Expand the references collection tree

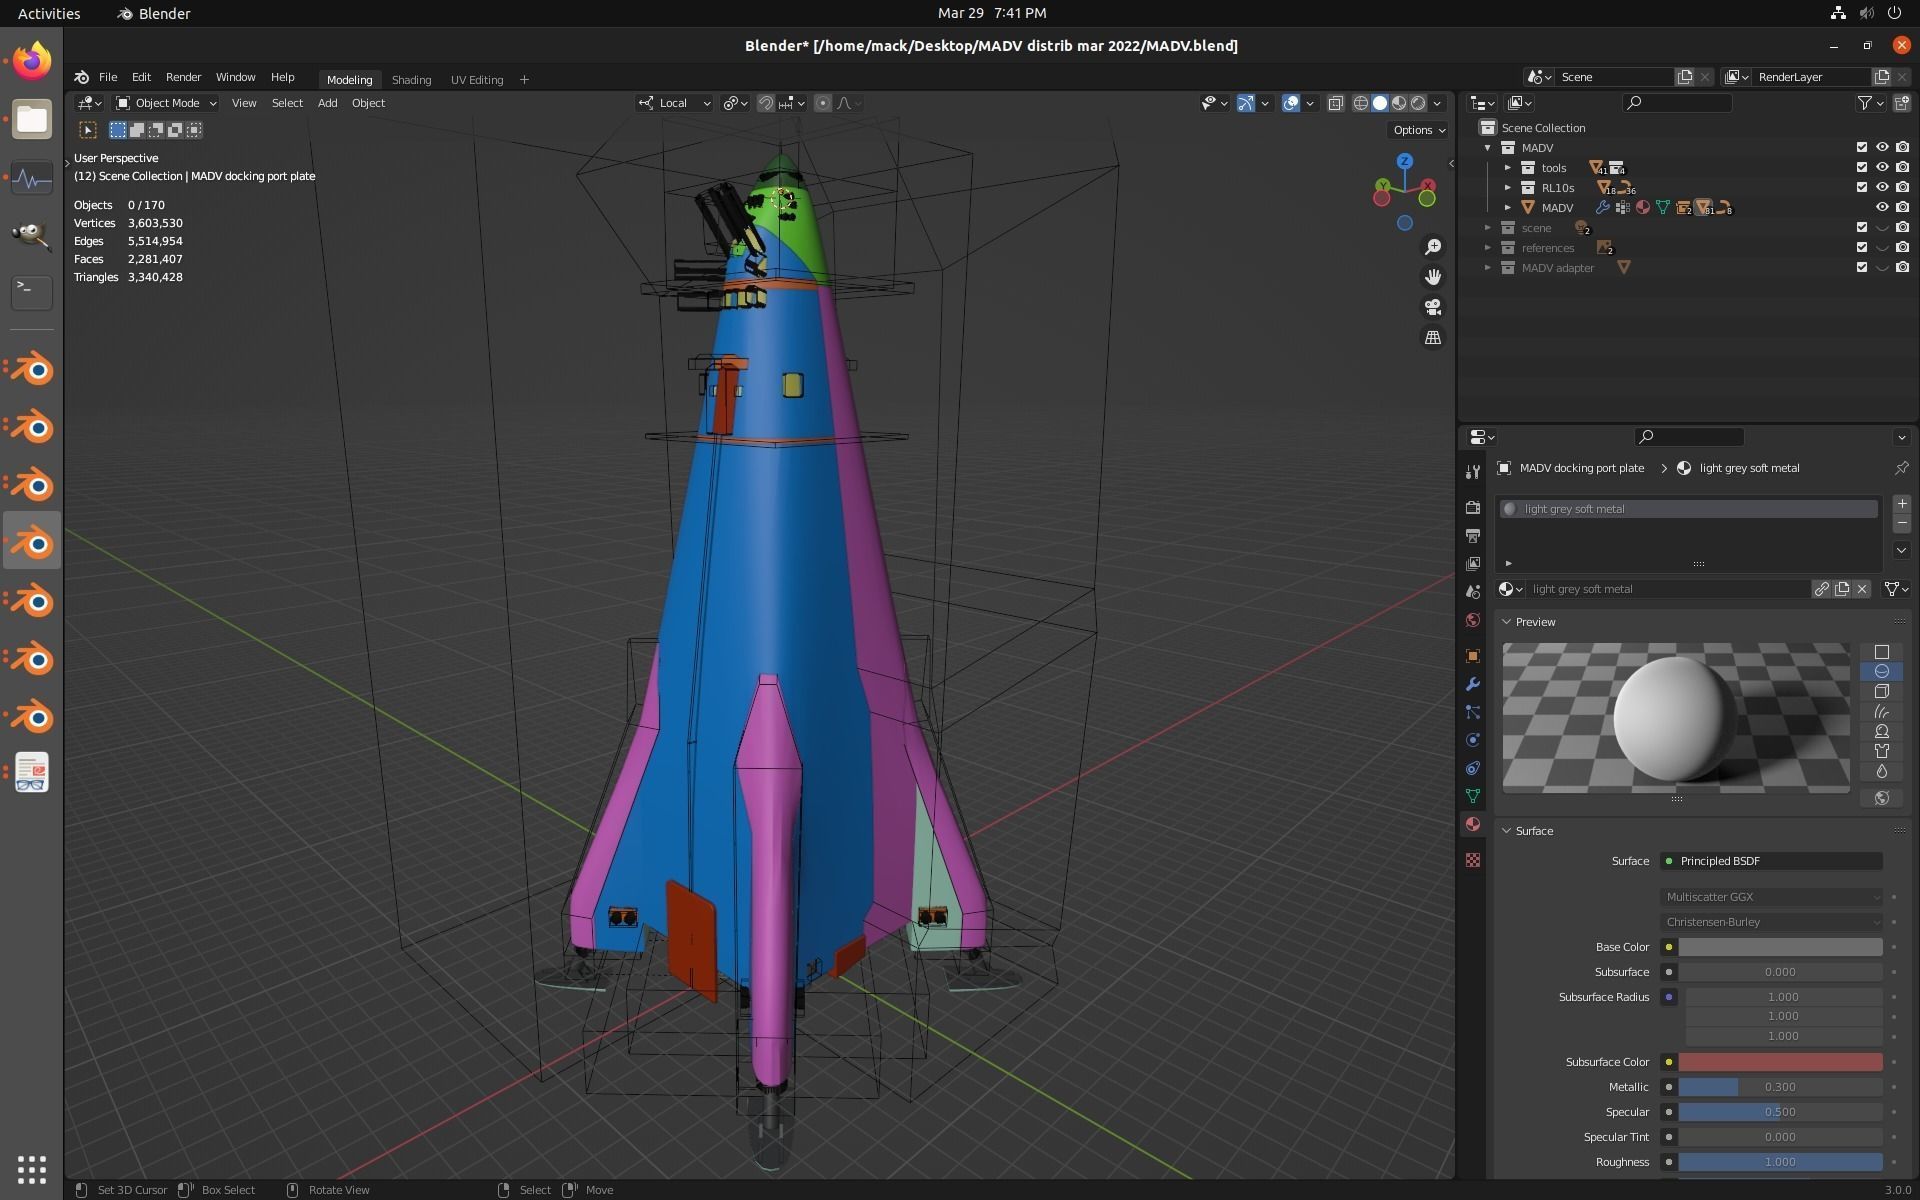pyautogui.click(x=1488, y=248)
